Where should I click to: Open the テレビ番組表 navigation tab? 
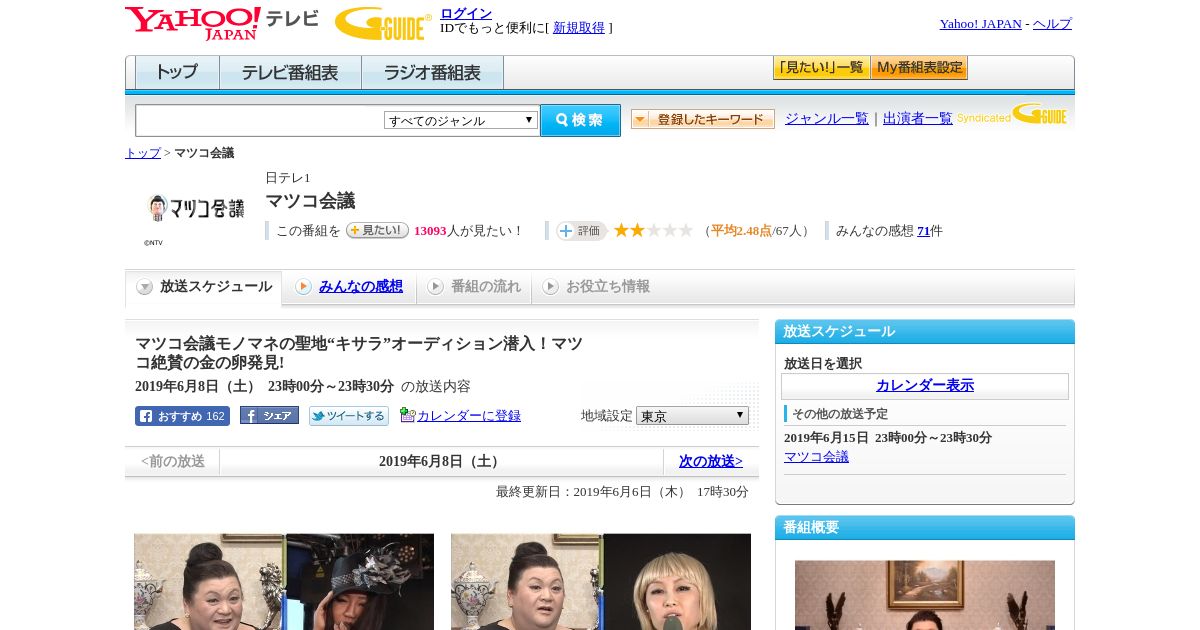290,73
